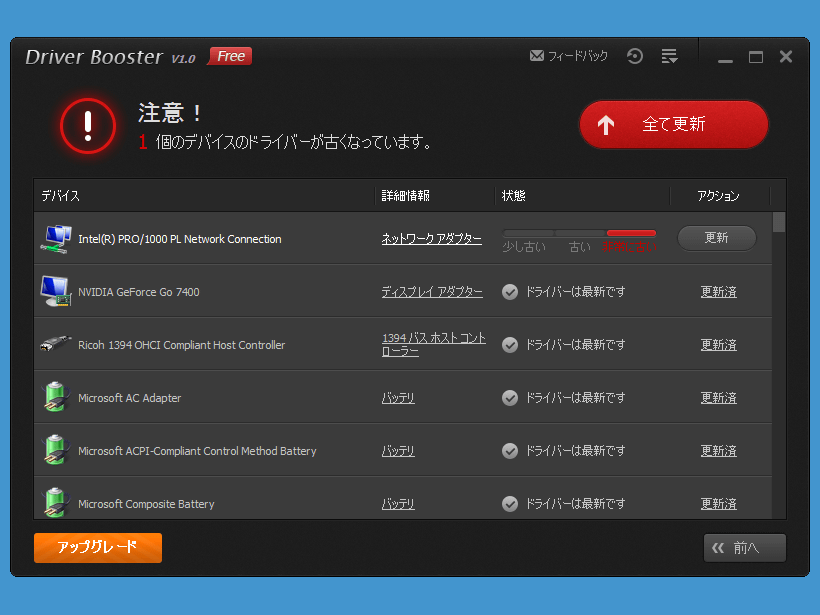Select the NVIDIA GeForce Go 7400 name text
This screenshot has height=615, width=820.
pos(139,292)
